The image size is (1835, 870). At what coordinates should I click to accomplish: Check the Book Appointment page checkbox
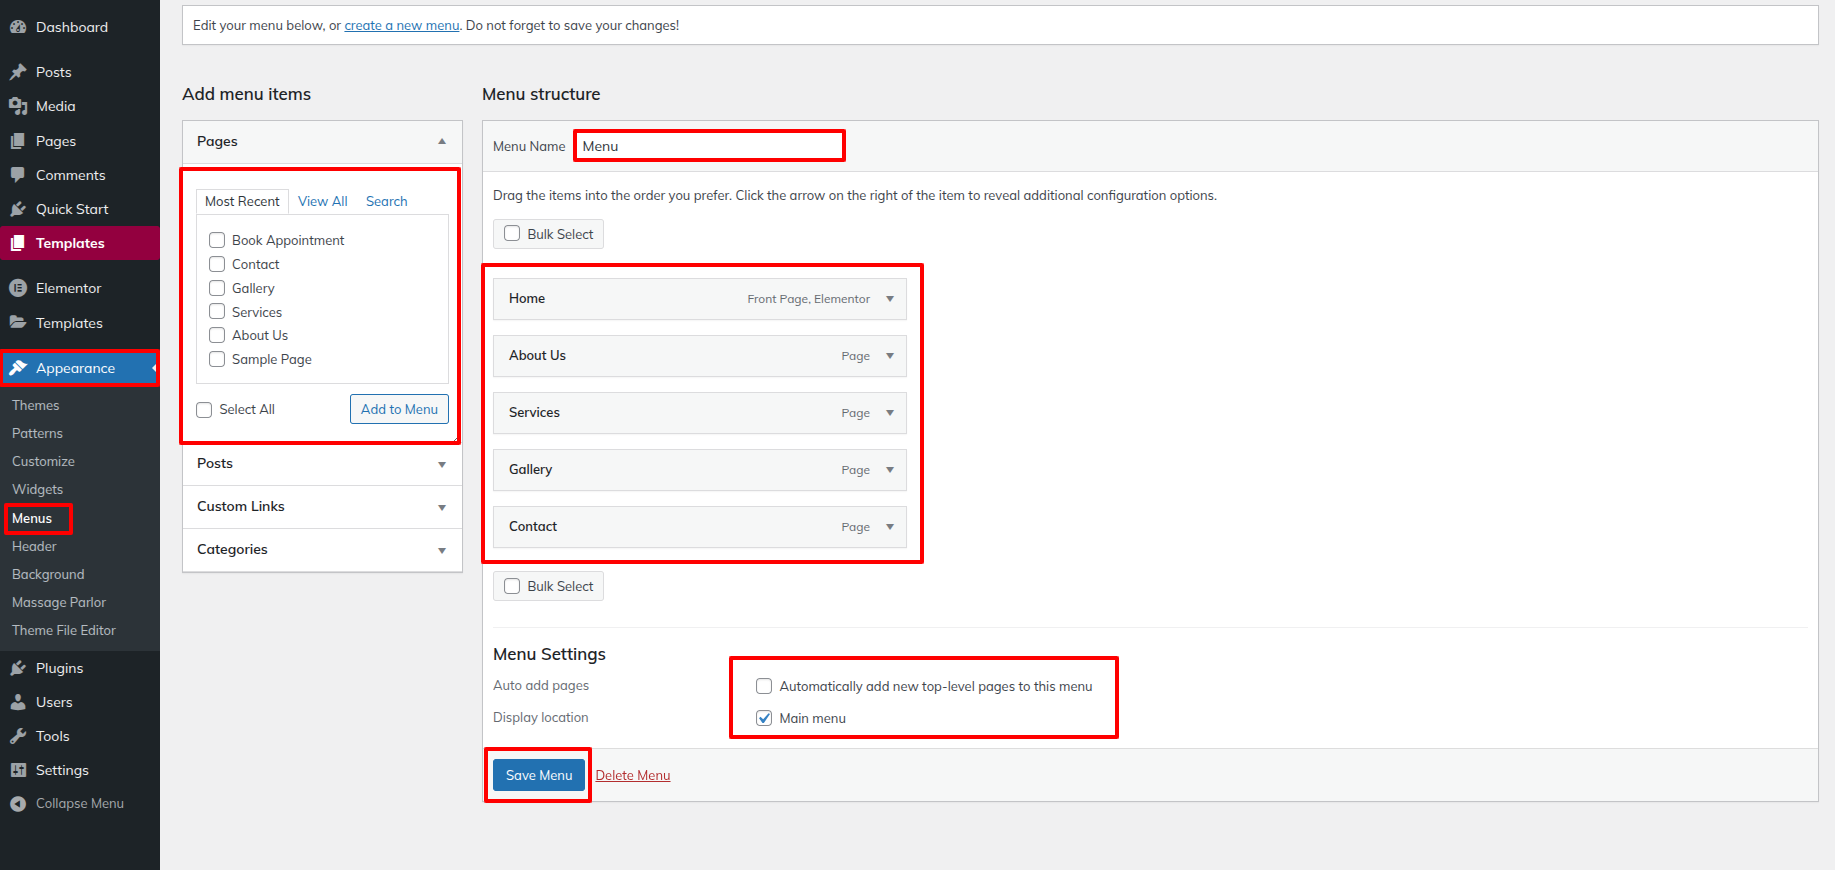point(217,240)
